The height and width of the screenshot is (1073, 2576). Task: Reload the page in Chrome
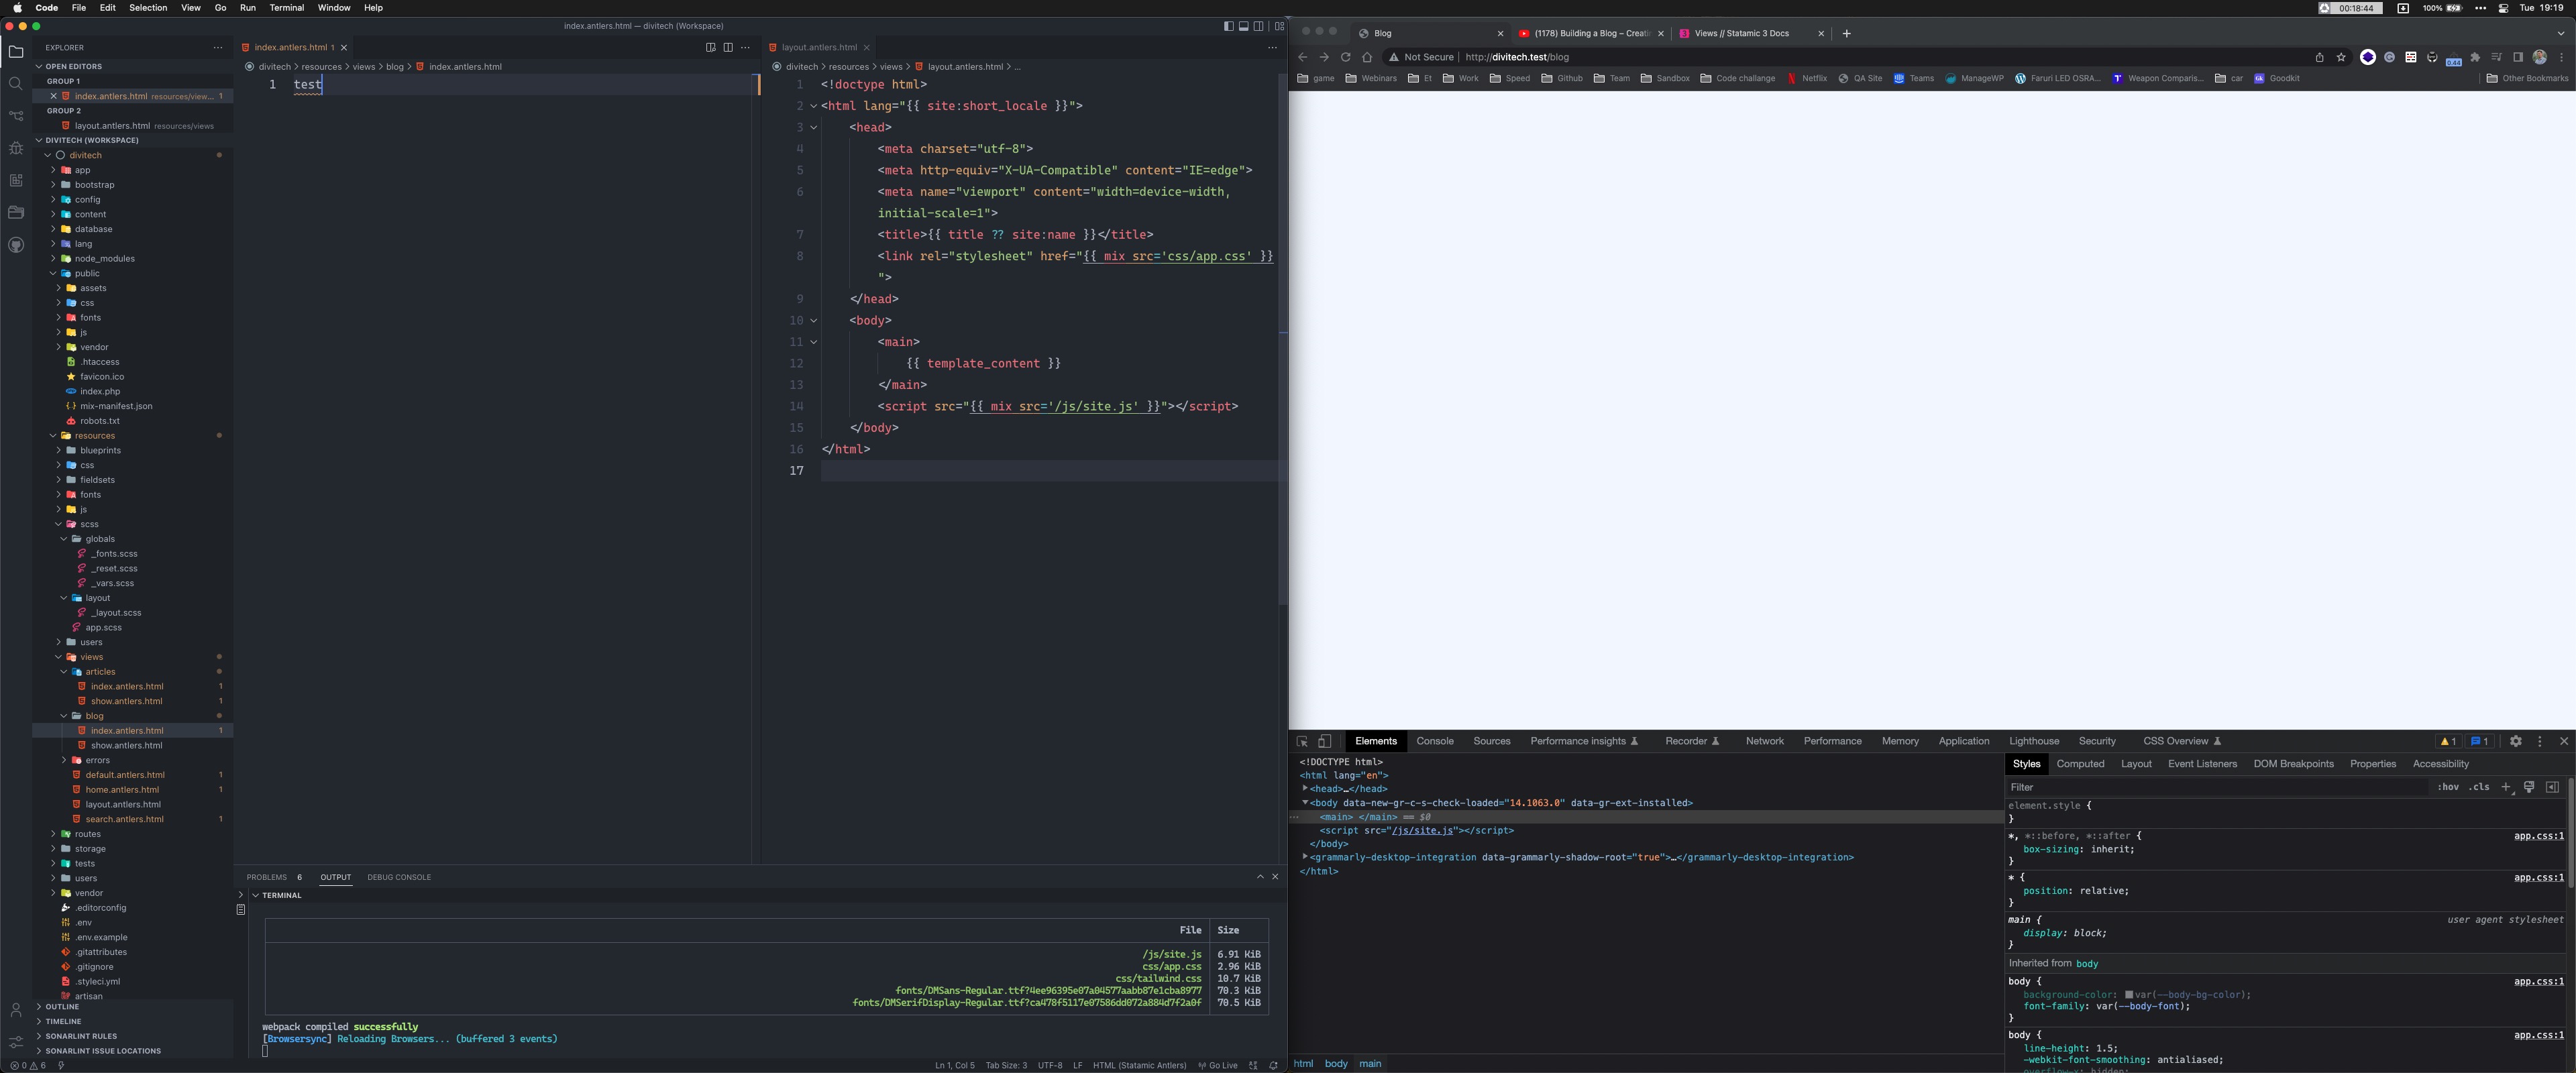point(1345,57)
